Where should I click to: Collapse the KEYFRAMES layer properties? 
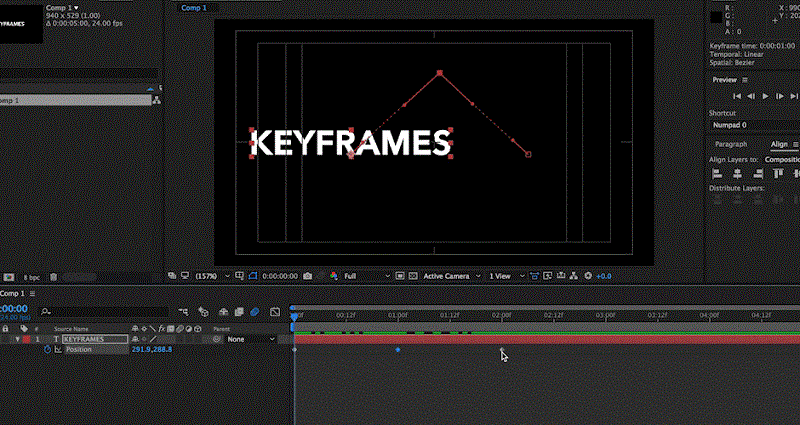[17, 339]
